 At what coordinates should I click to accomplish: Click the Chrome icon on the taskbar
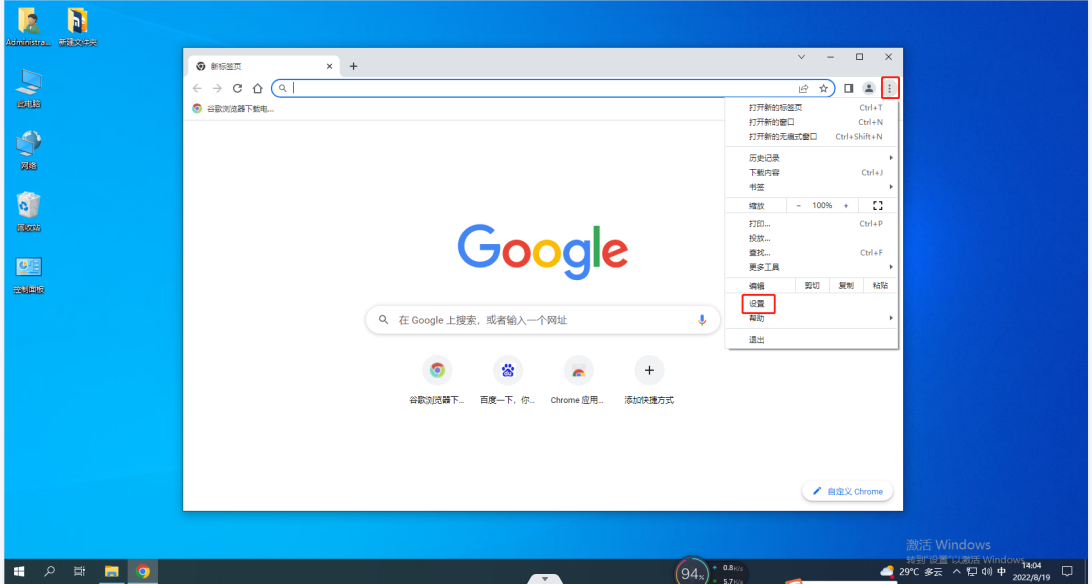coord(143,571)
